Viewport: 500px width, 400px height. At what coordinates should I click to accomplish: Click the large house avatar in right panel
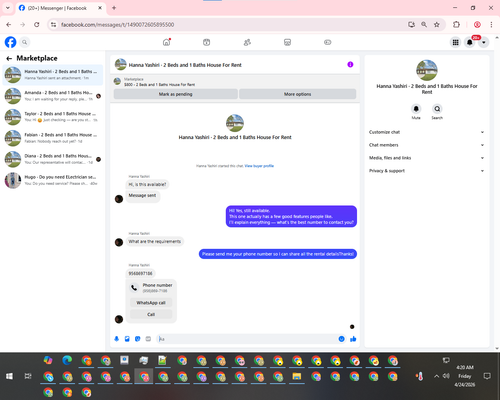coord(427,70)
